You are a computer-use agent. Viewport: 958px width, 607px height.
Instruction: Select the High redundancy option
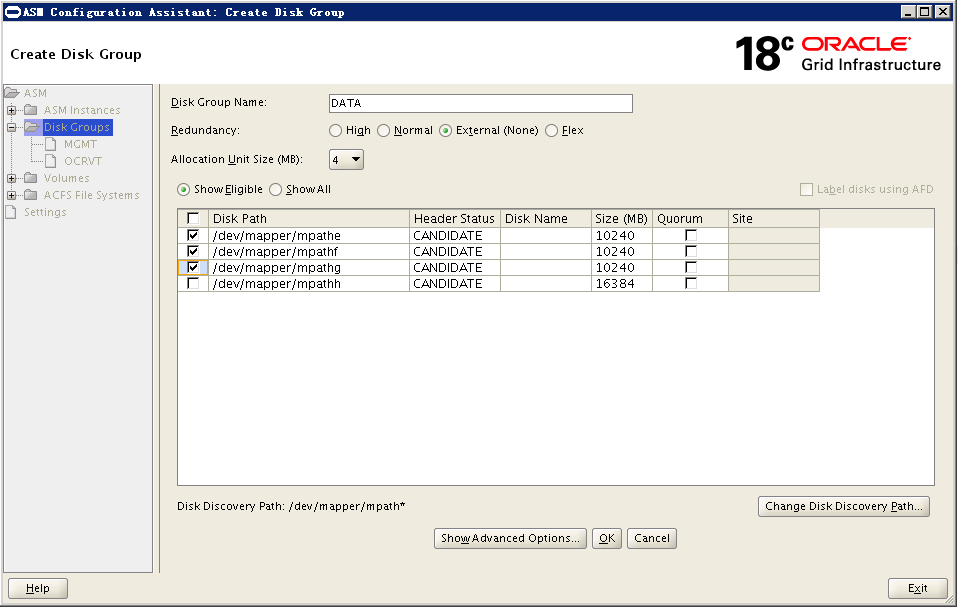[x=335, y=131]
